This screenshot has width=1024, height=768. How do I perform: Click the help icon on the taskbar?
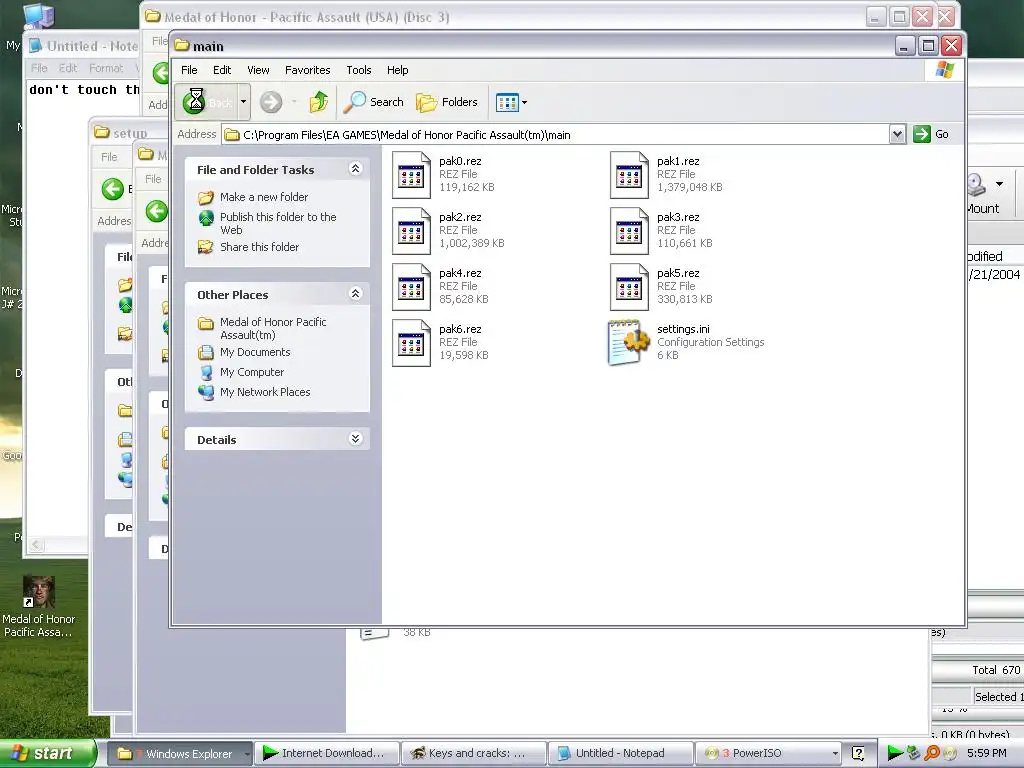[x=858, y=754]
